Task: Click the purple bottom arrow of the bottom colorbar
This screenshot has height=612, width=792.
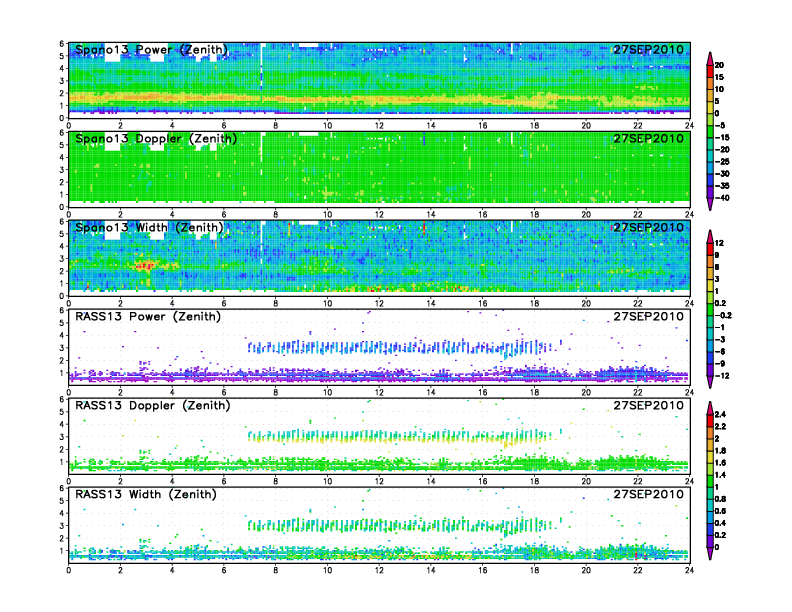Action: point(710,553)
